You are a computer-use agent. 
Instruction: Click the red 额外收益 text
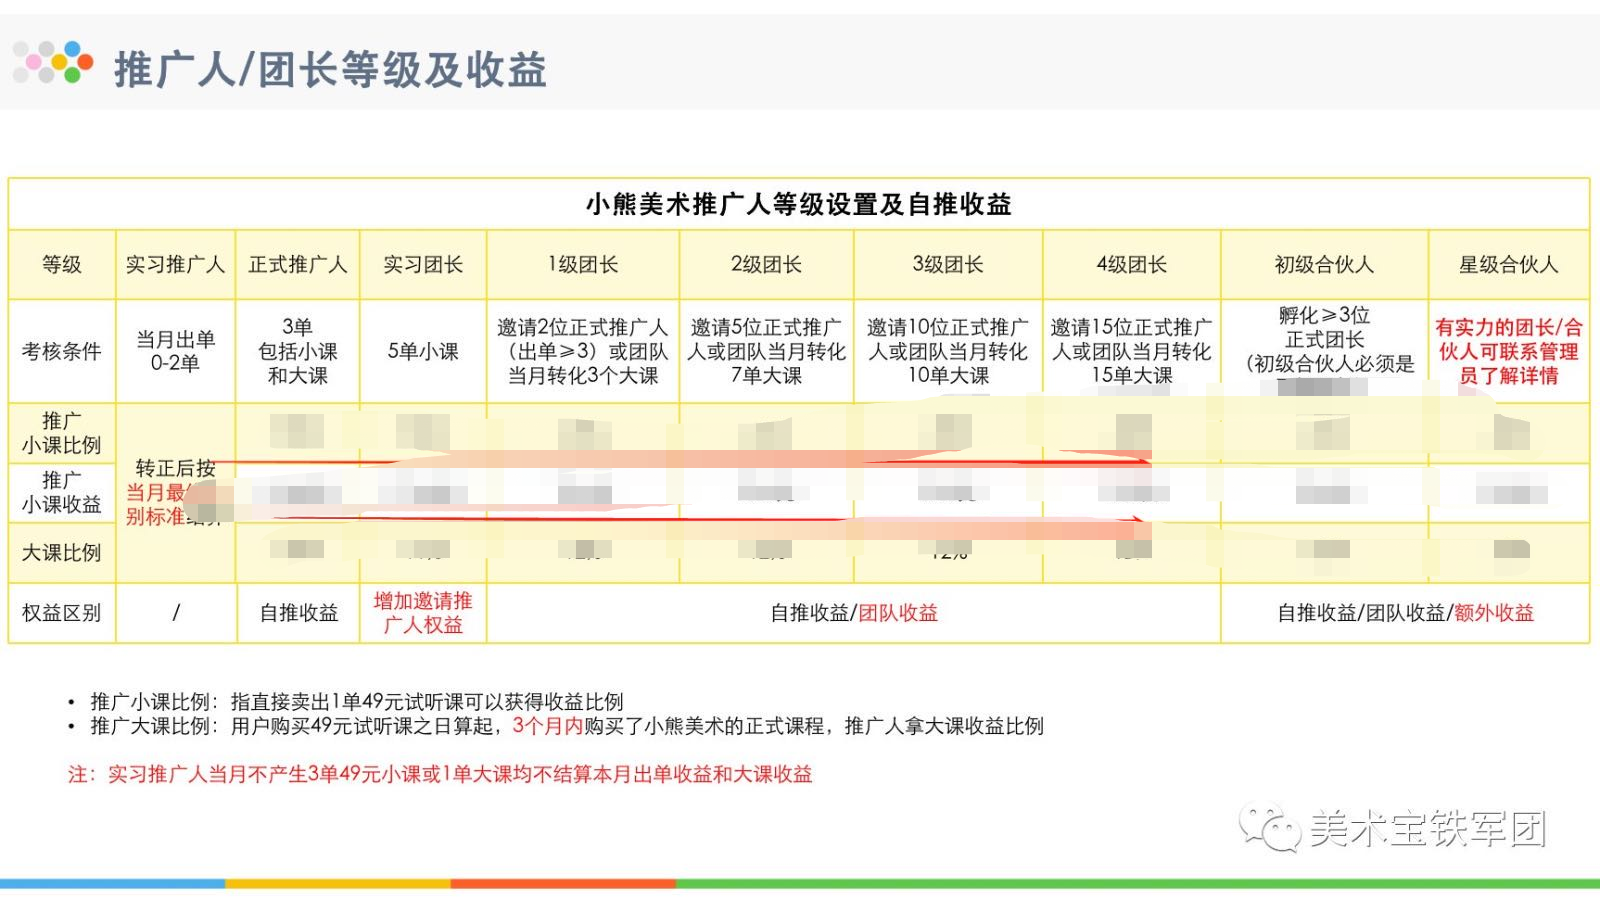(x=1494, y=613)
